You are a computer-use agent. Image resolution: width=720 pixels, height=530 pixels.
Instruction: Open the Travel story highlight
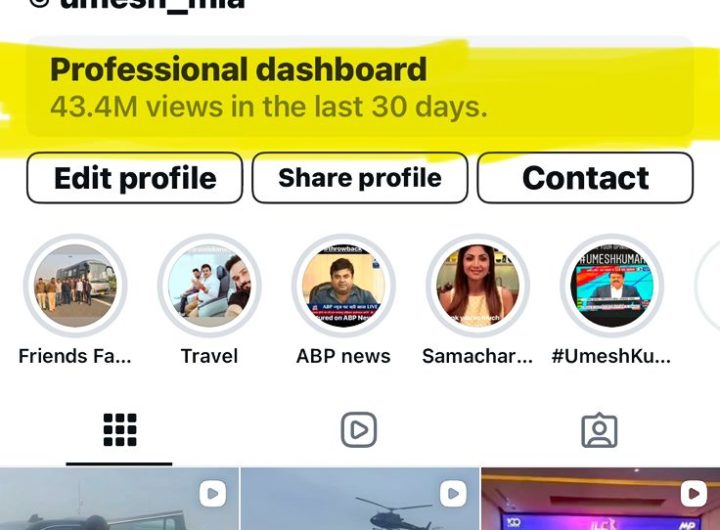(x=209, y=286)
